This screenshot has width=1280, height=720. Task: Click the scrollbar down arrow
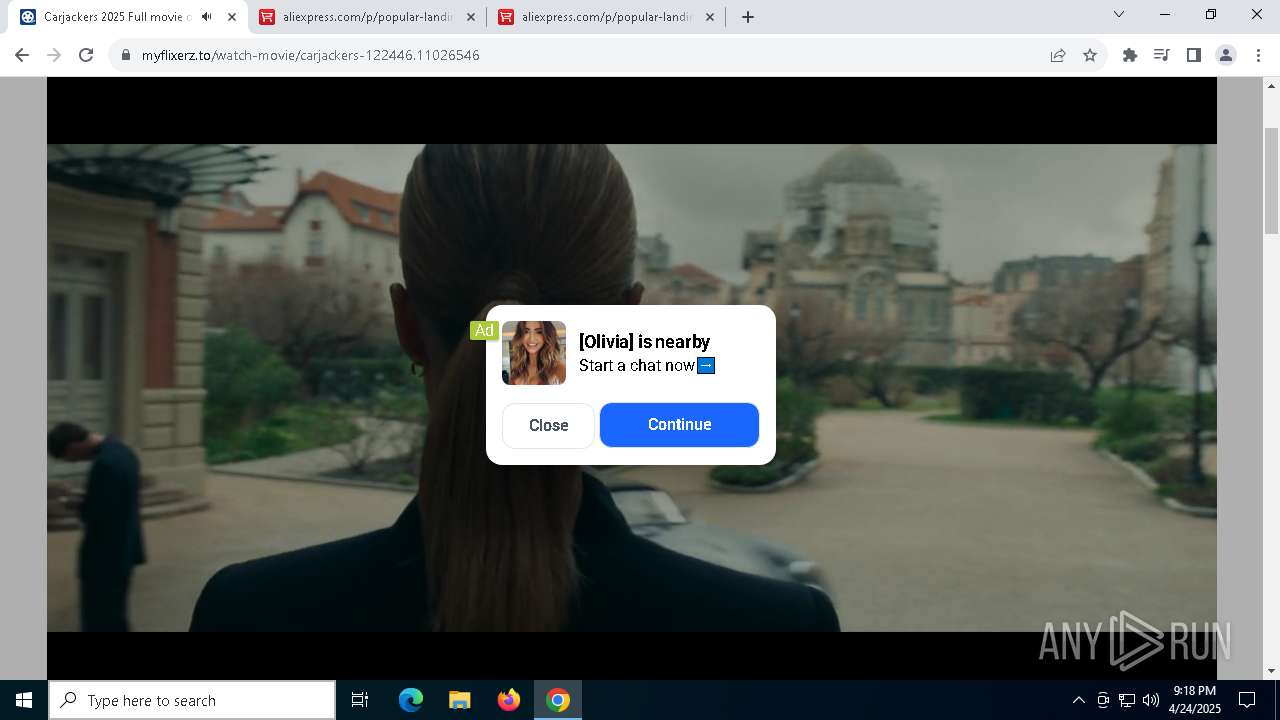click(1272, 671)
